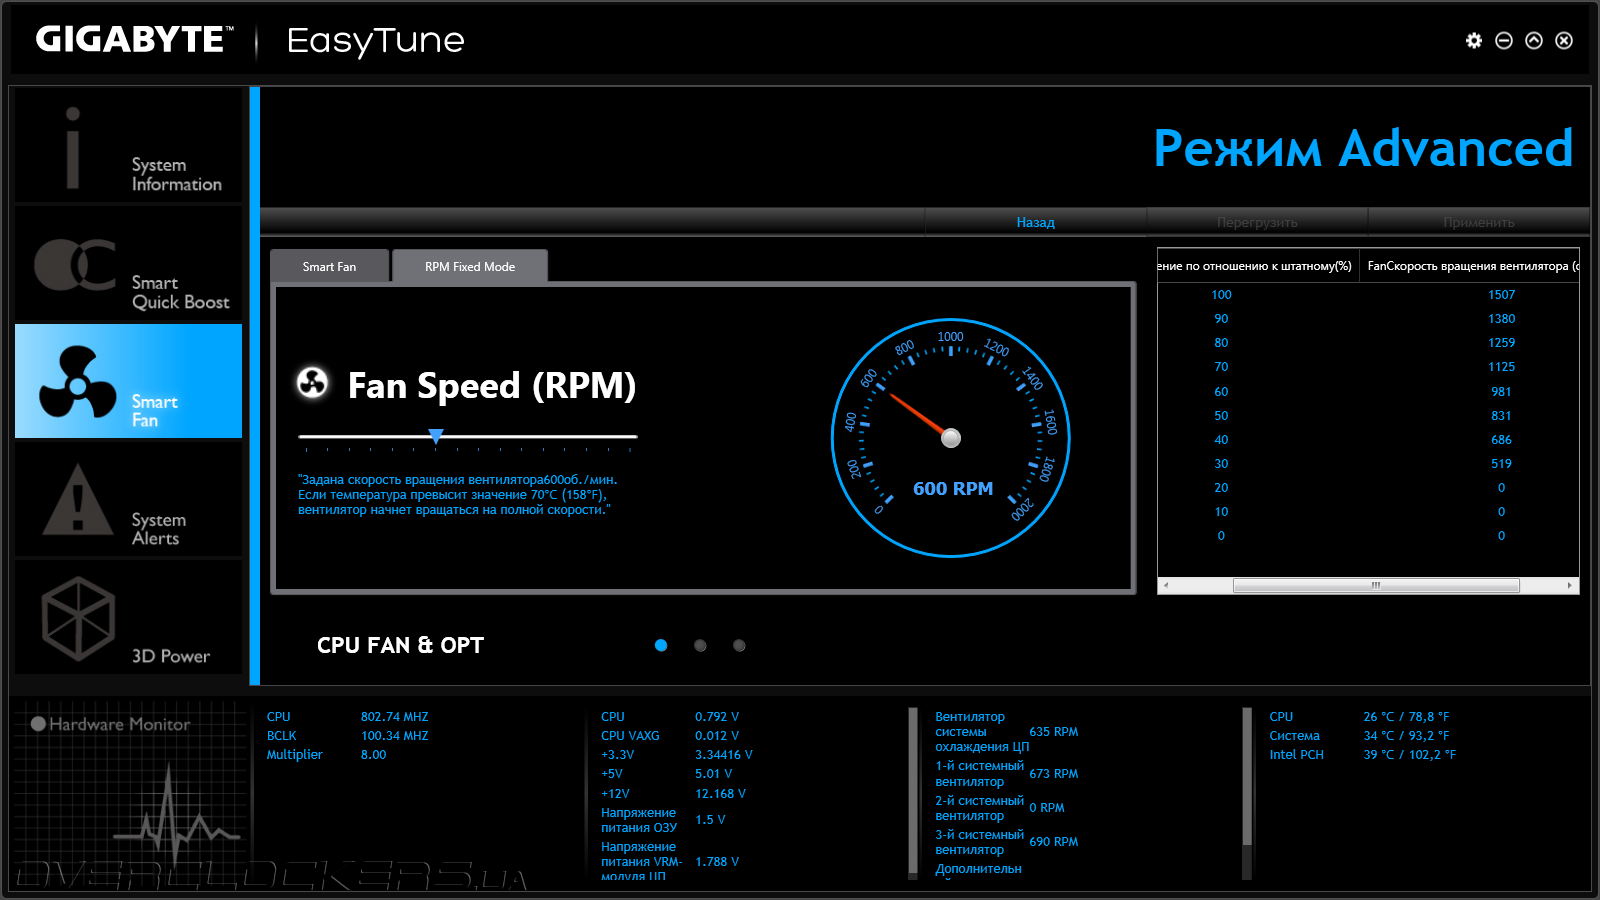This screenshot has width=1600, height=900.
Task: Switch to the RPM Fixed Mode tab
Action: click(x=470, y=266)
